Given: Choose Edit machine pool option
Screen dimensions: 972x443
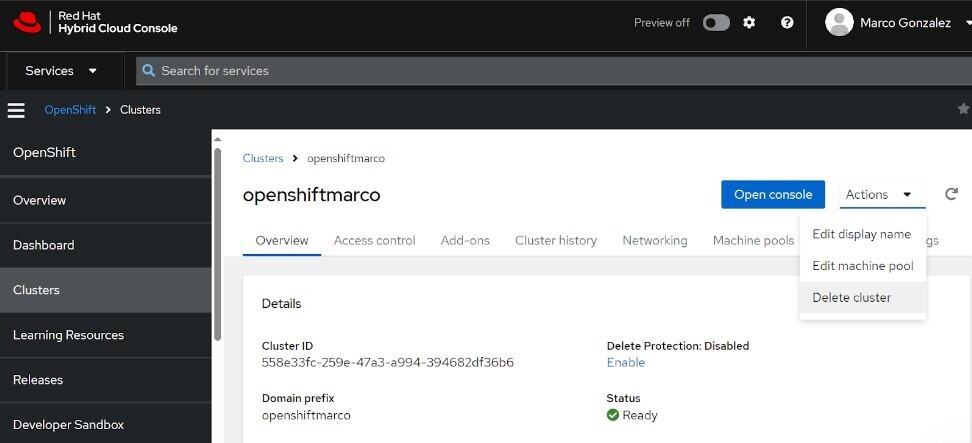Looking at the screenshot, I should coord(862,266).
